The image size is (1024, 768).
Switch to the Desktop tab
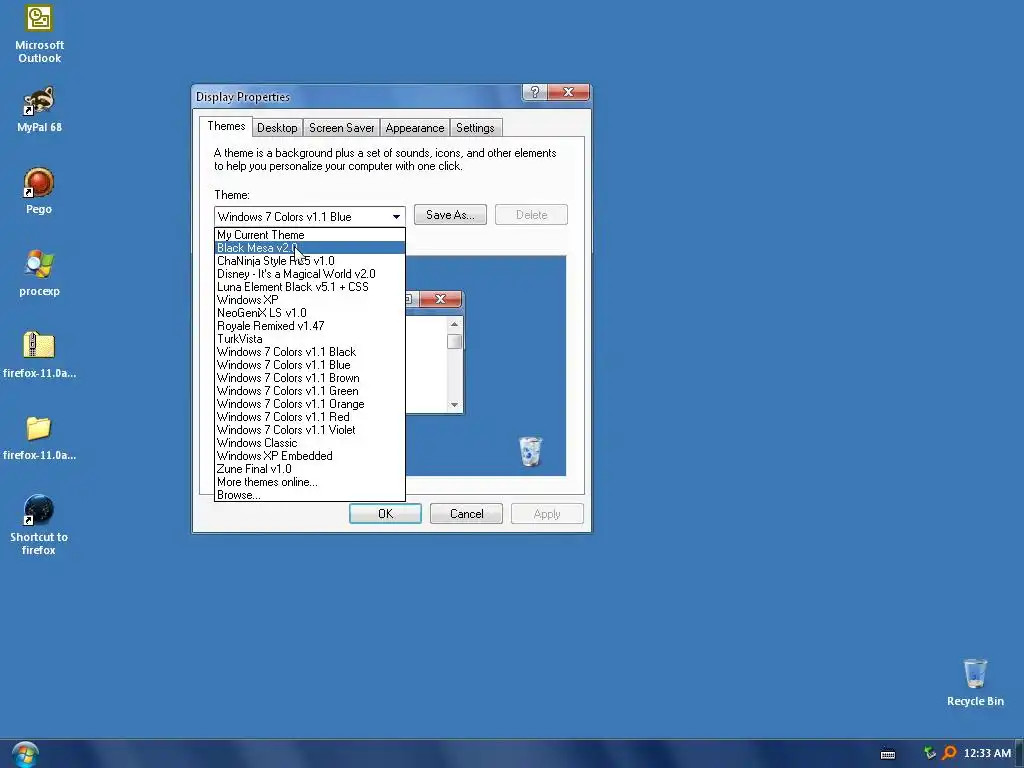click(x=277, y=128)
